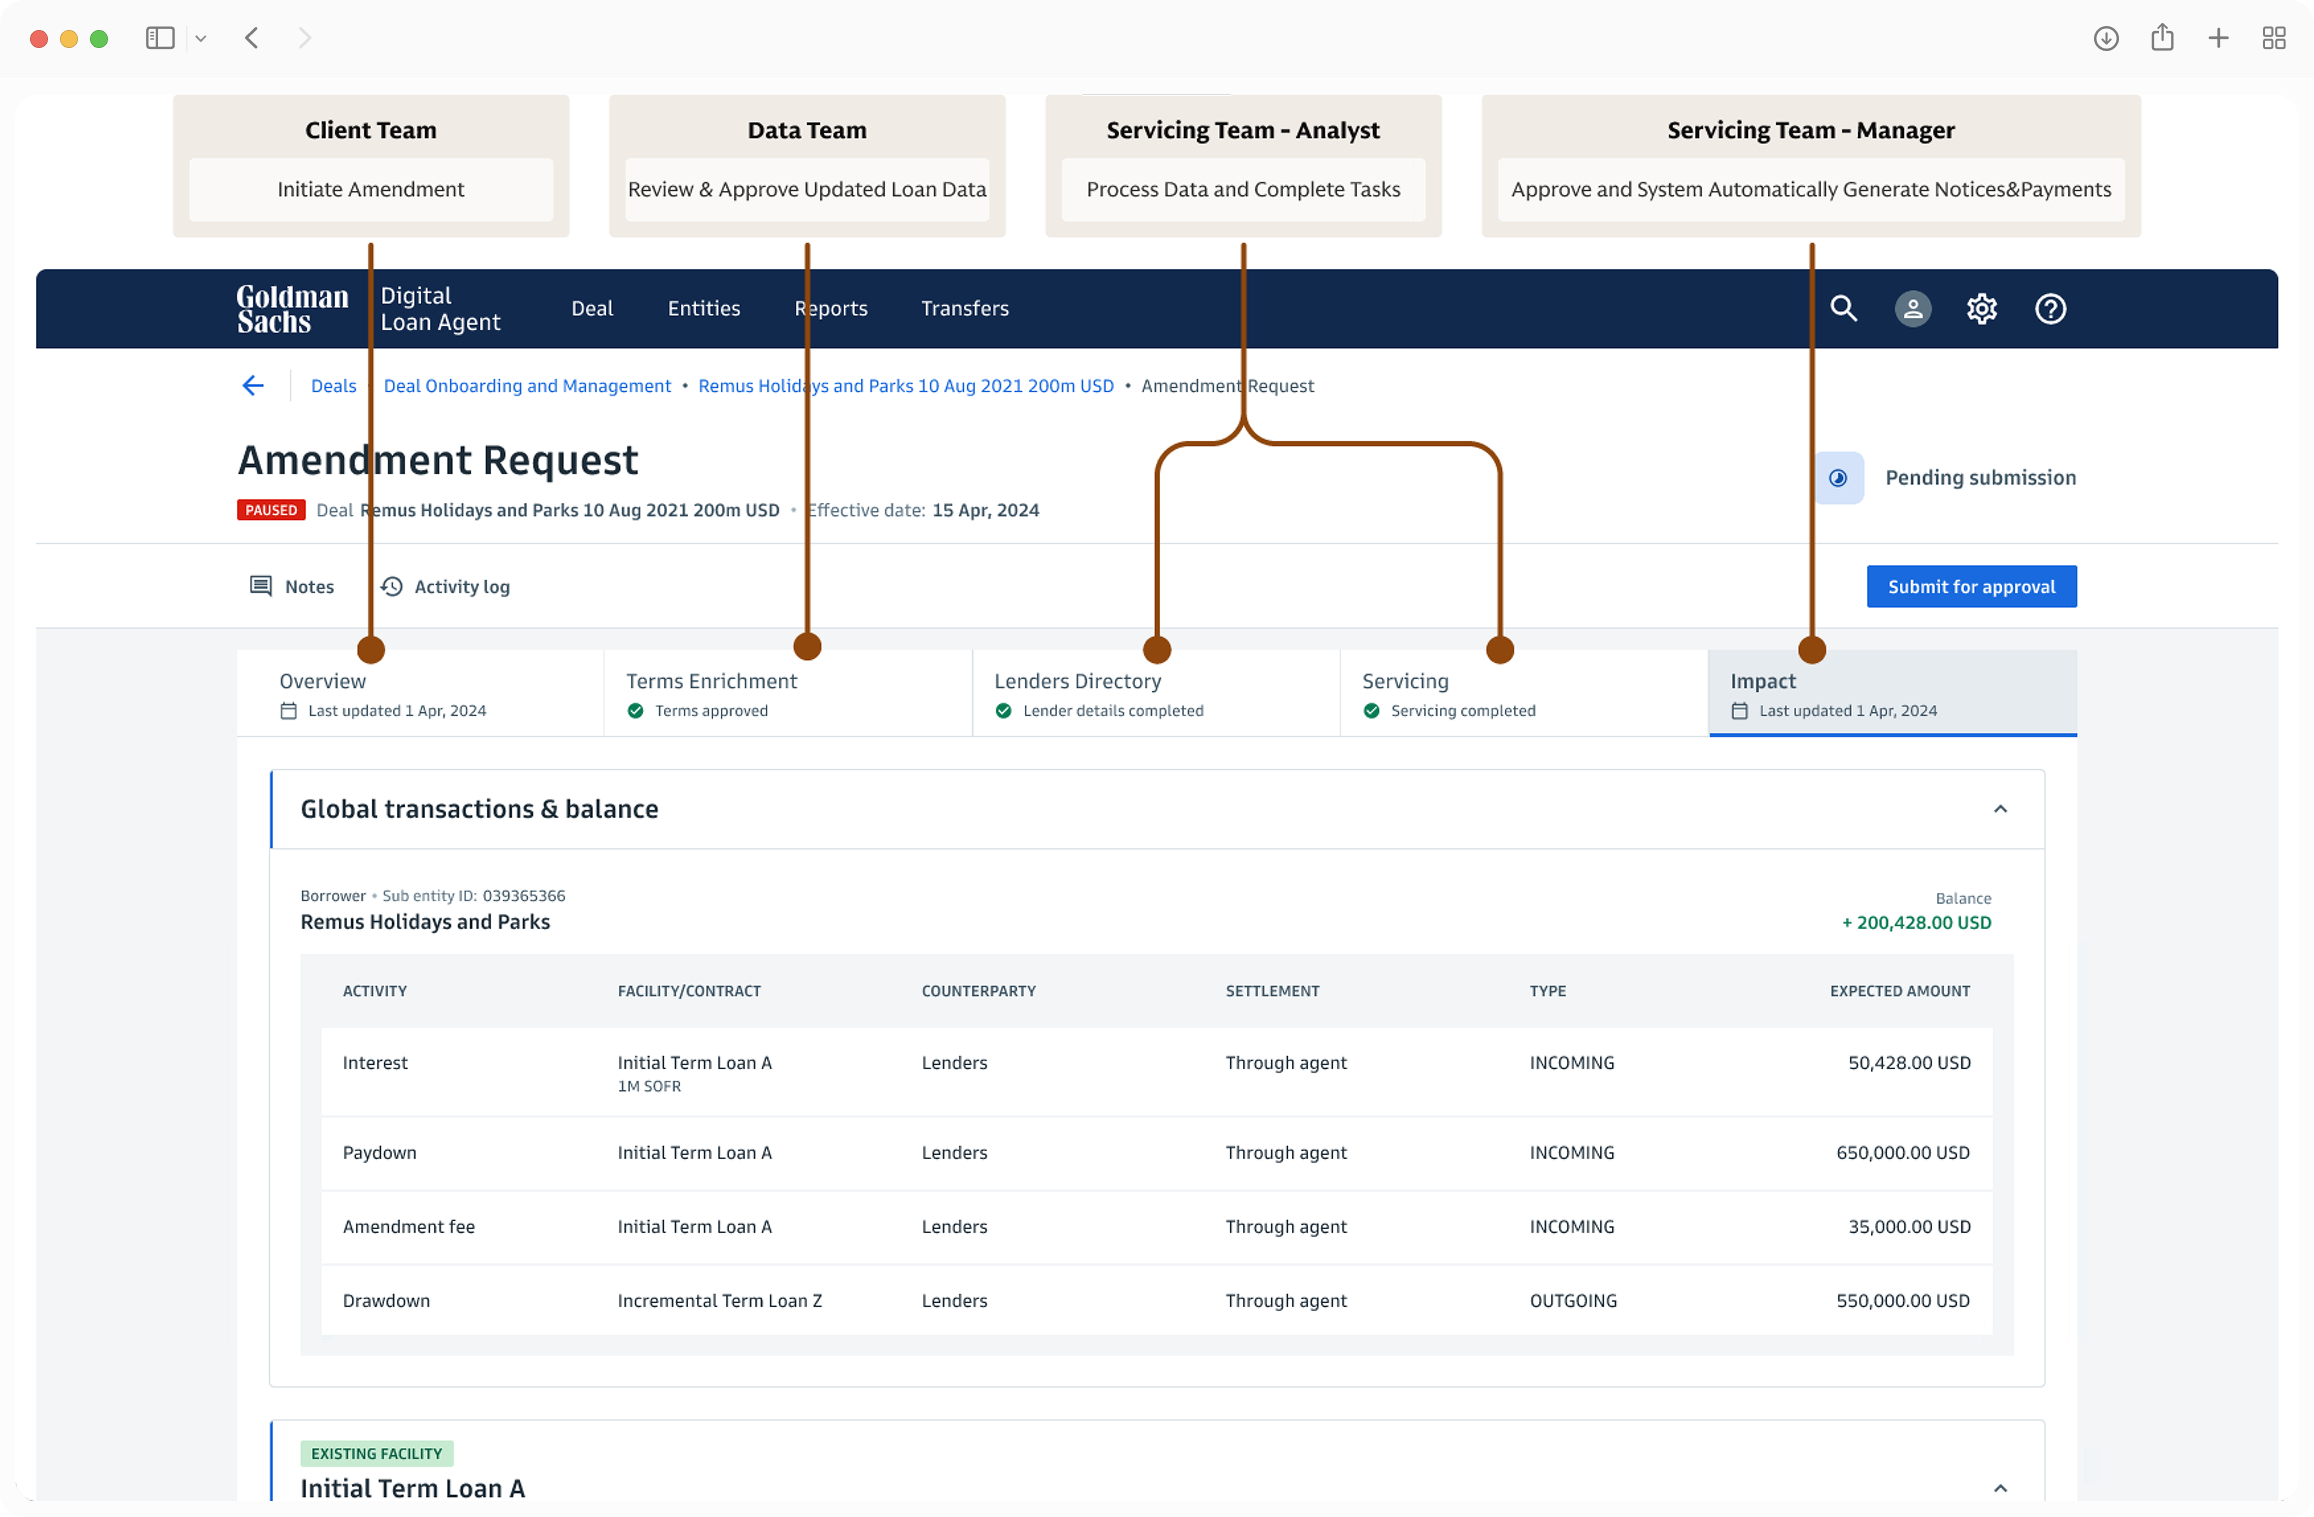The height and width of the screenshot is (1517, 2314).
Task: Click the green check beside Terms approved
Action: [635, 711]
